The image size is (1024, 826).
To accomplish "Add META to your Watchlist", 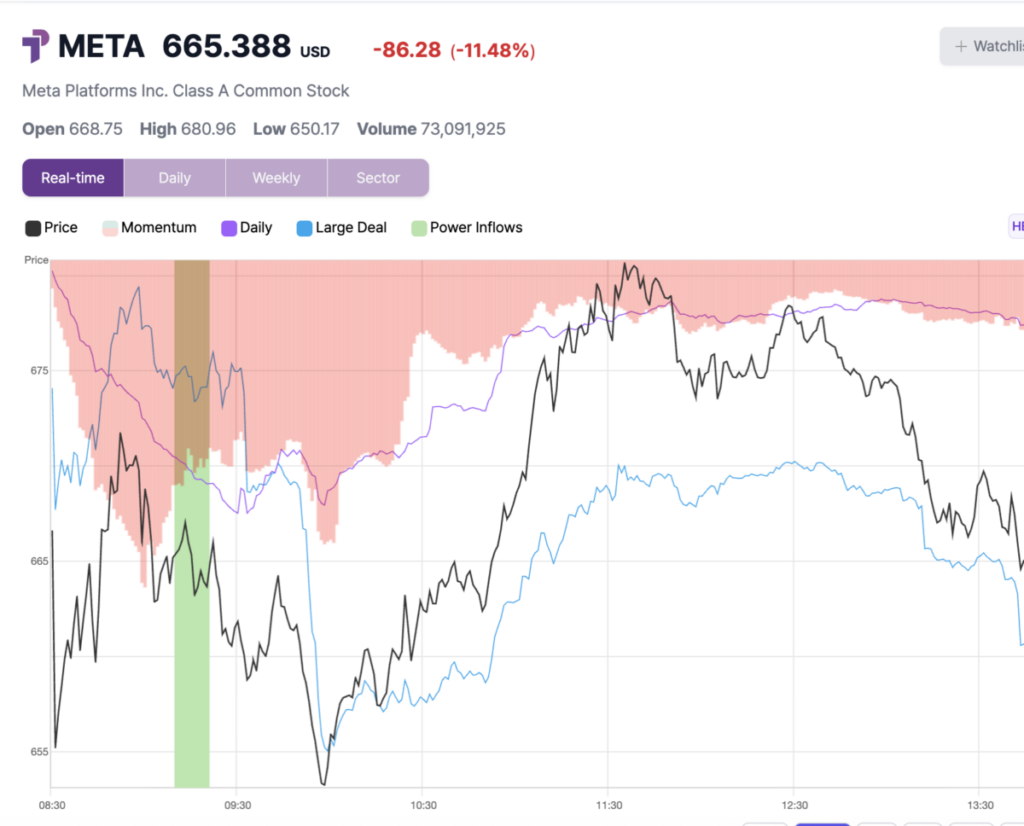I will tap(990, 46).
